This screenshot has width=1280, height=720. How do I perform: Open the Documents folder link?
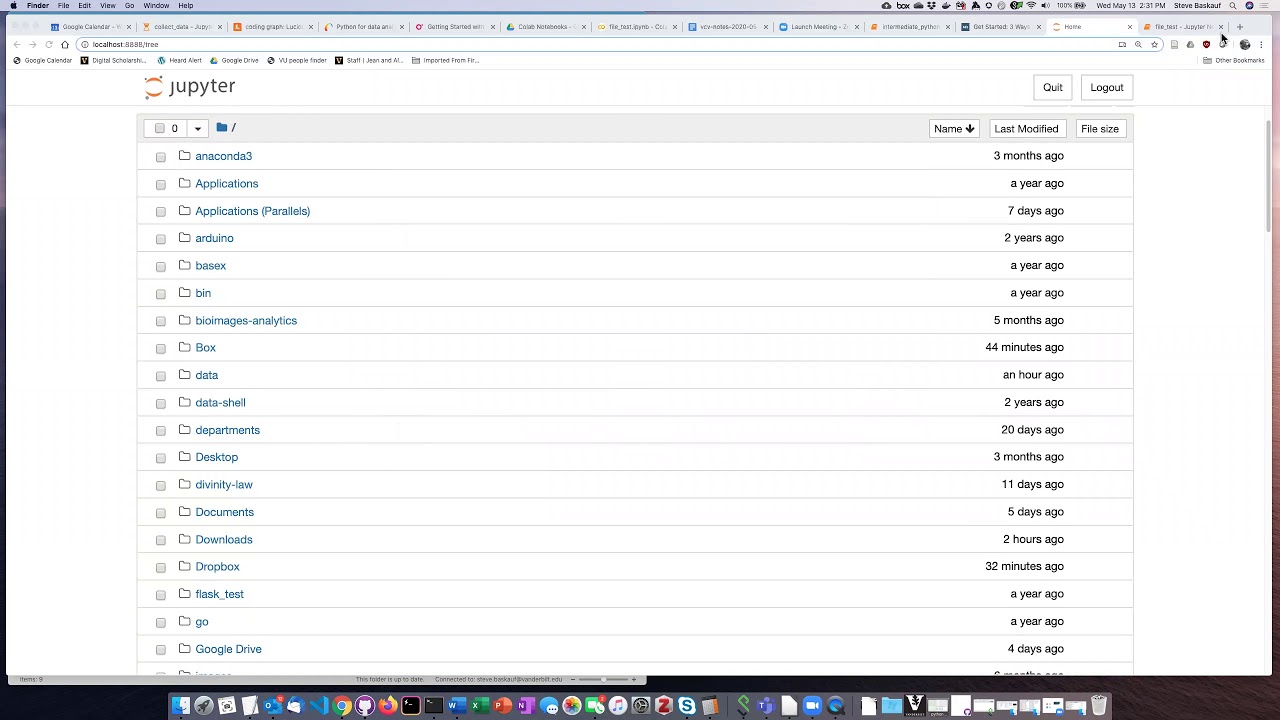pyautogui.click(x=224, y=512)
